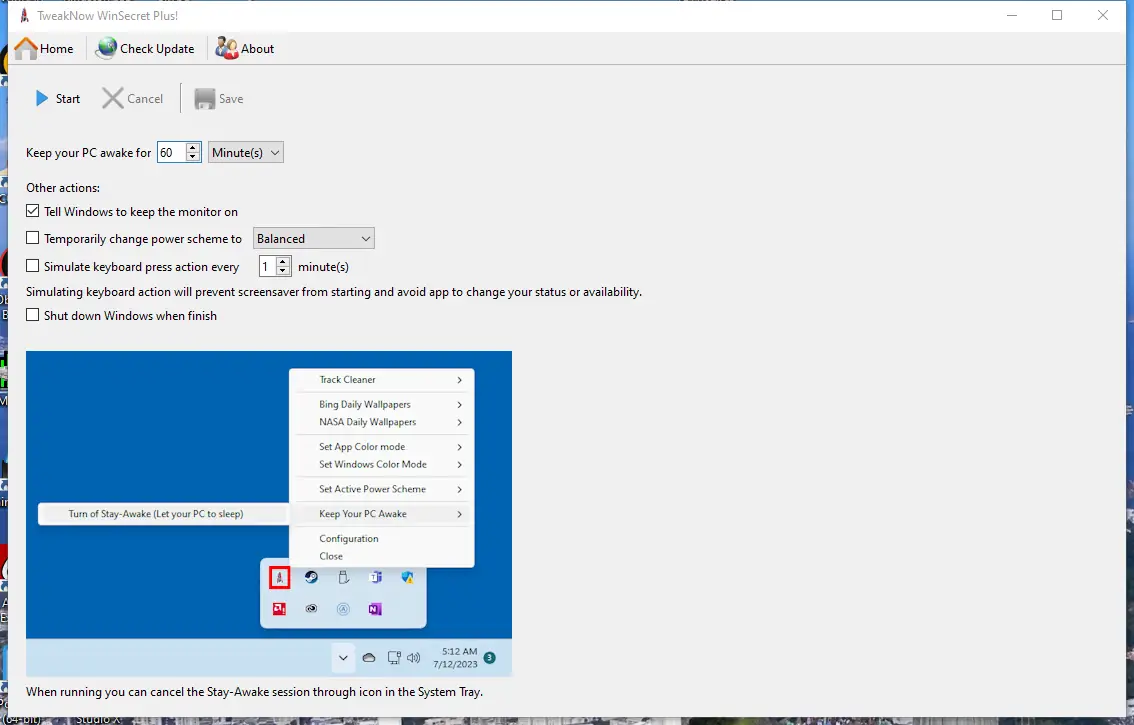Increase the awake duration spinner up arrow

pyautogui.click(x=192, y=148)
